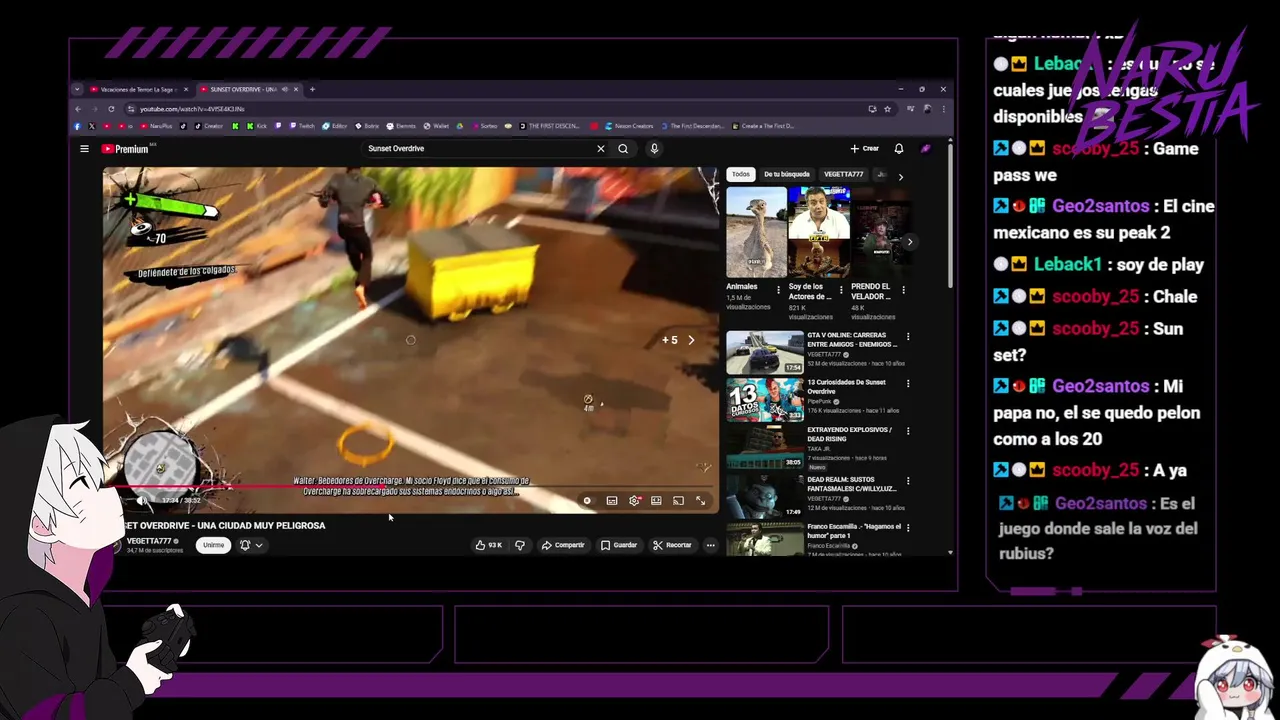Go to the YouTube Premium home logo
The height and width of the screenshot is (720, 1280).
coord(126,149)
